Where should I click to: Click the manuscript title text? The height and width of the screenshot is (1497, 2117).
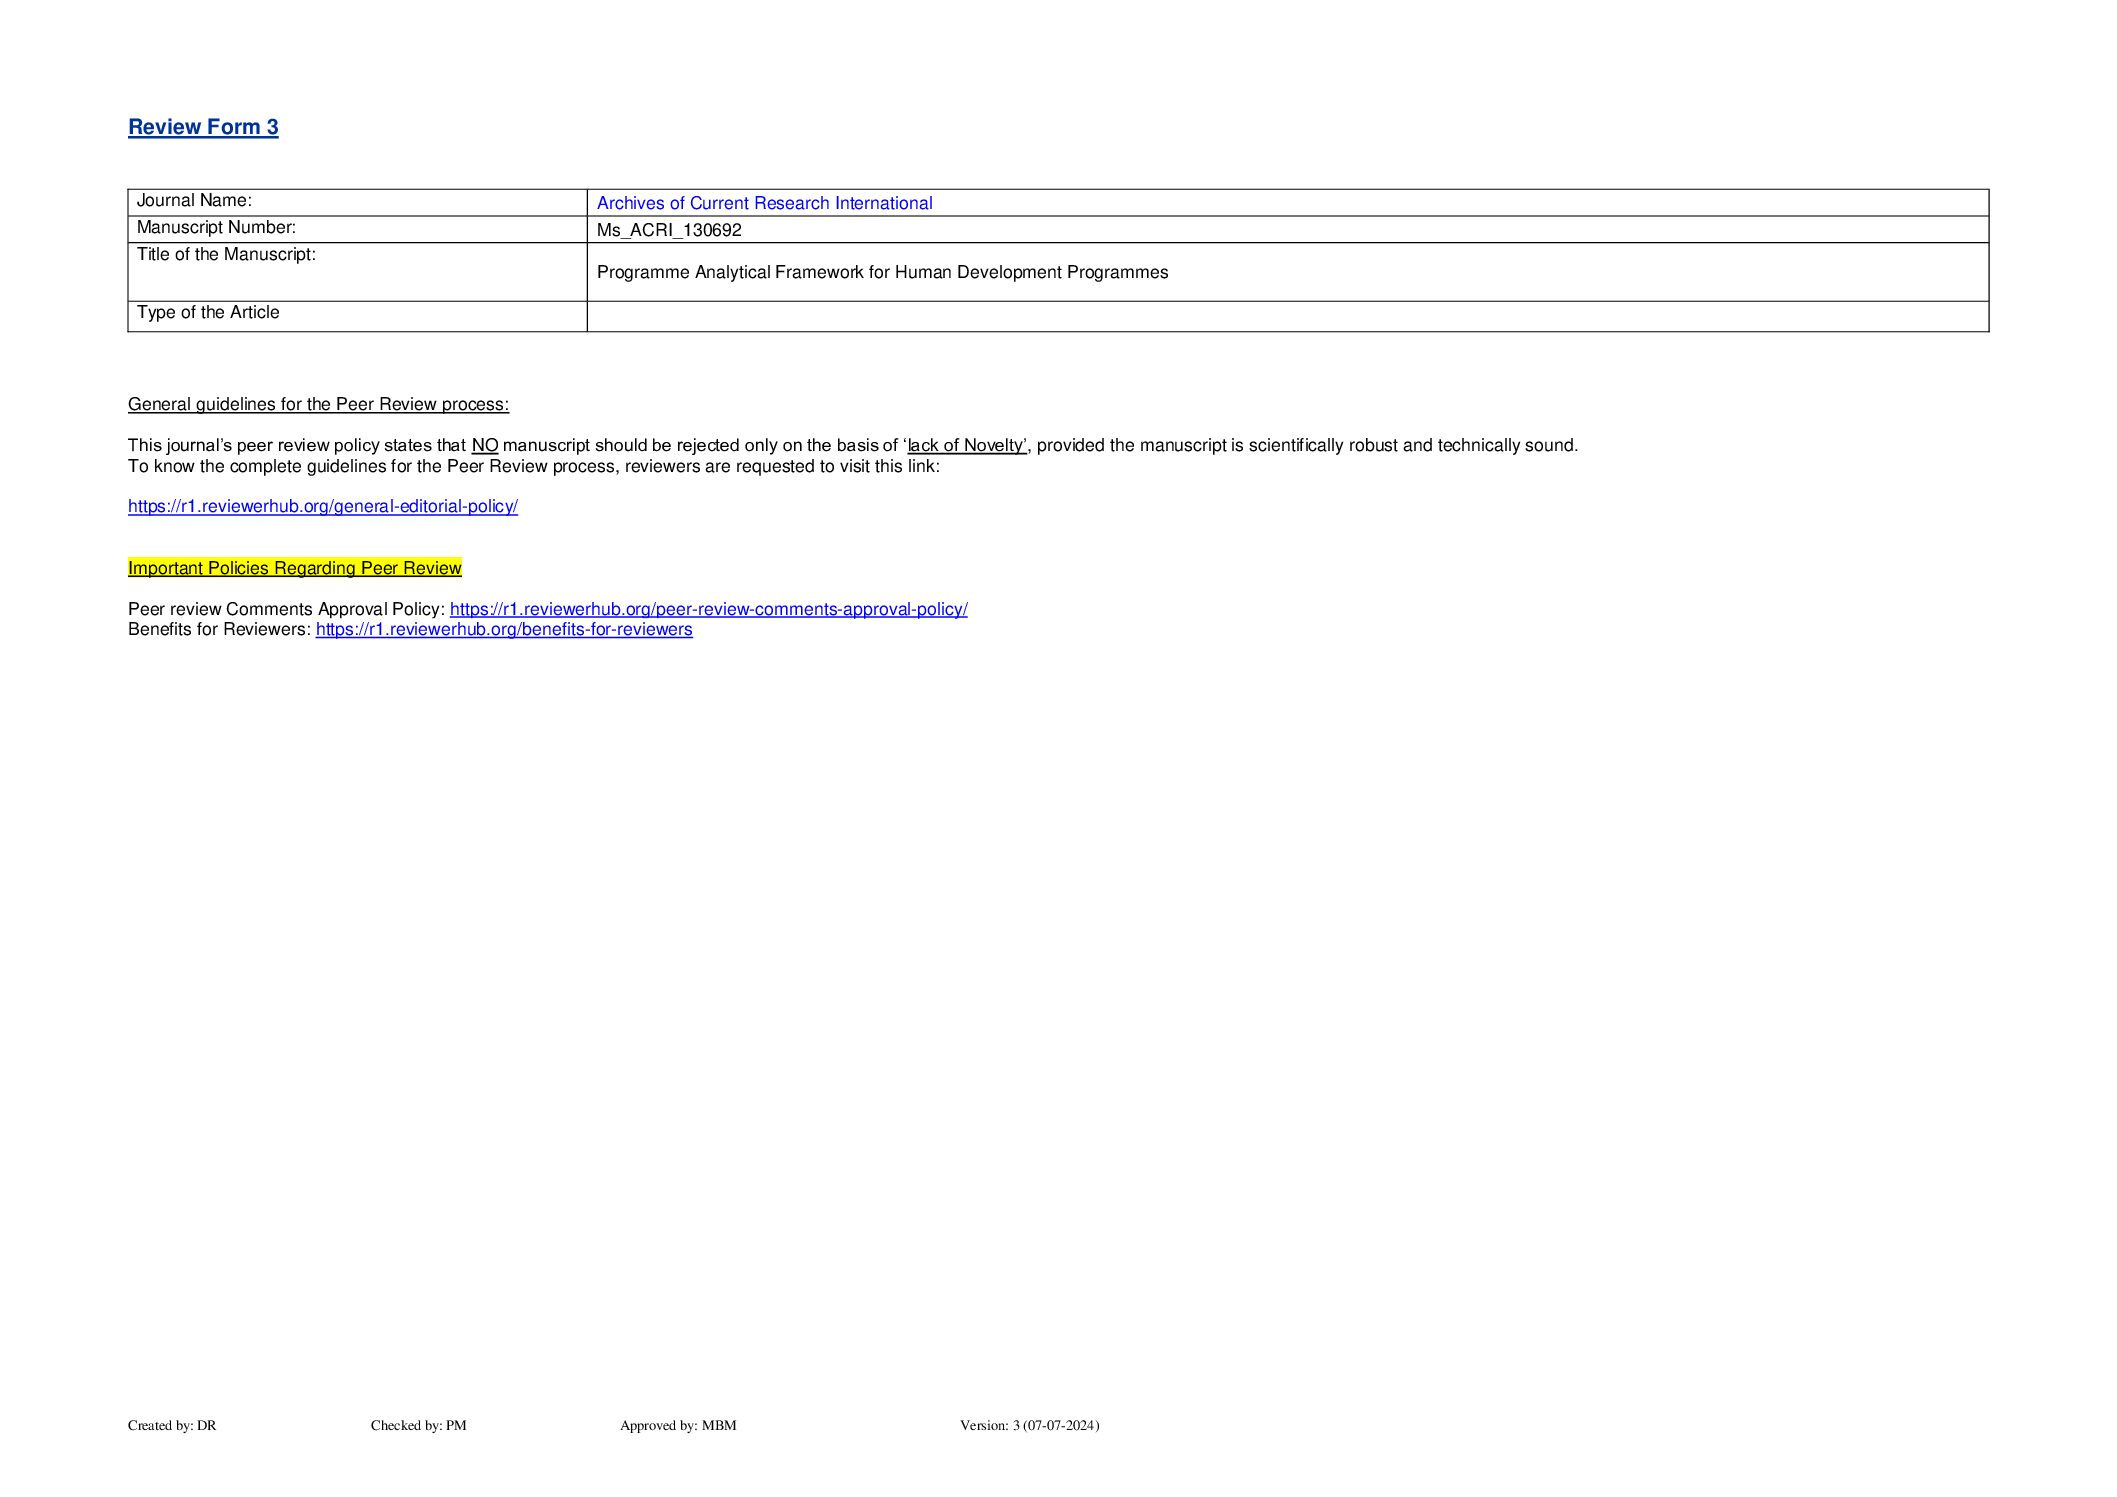tap(882, 272)
